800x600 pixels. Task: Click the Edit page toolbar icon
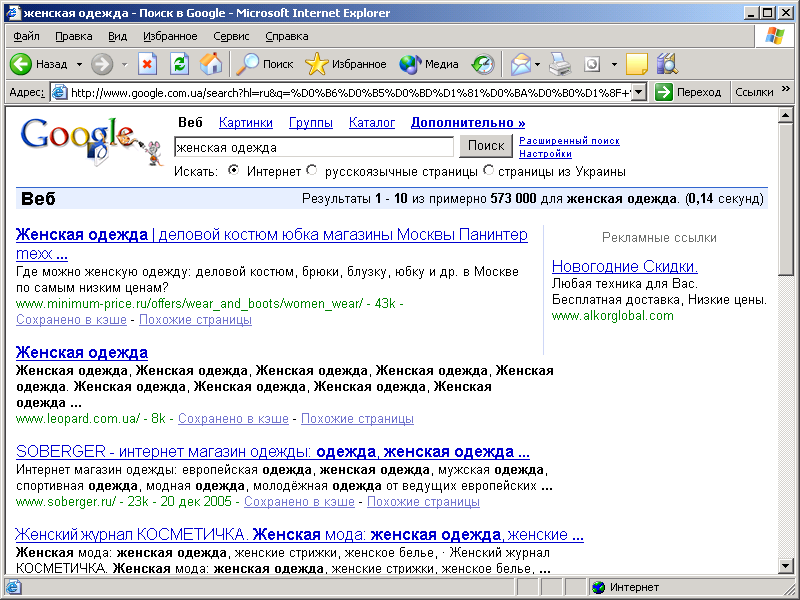point(592,64)
